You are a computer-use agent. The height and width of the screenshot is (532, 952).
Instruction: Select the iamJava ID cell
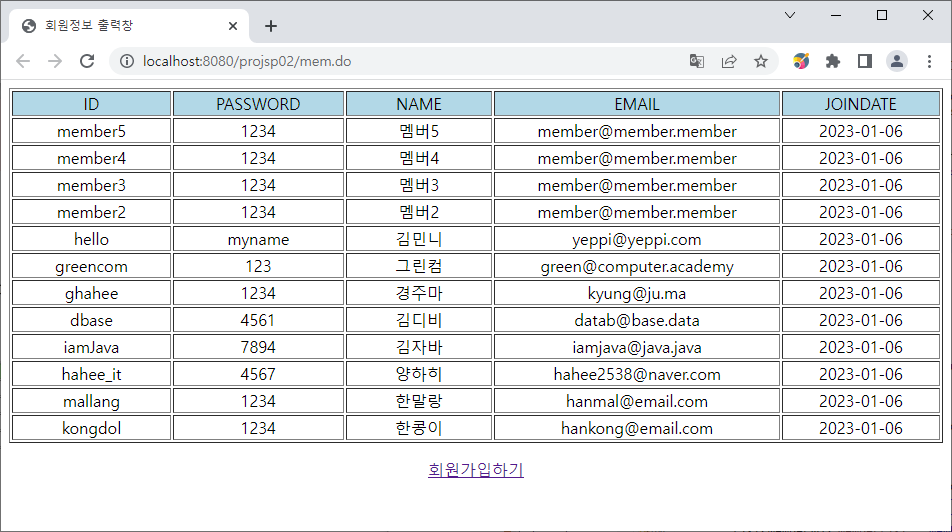[91, 347]
